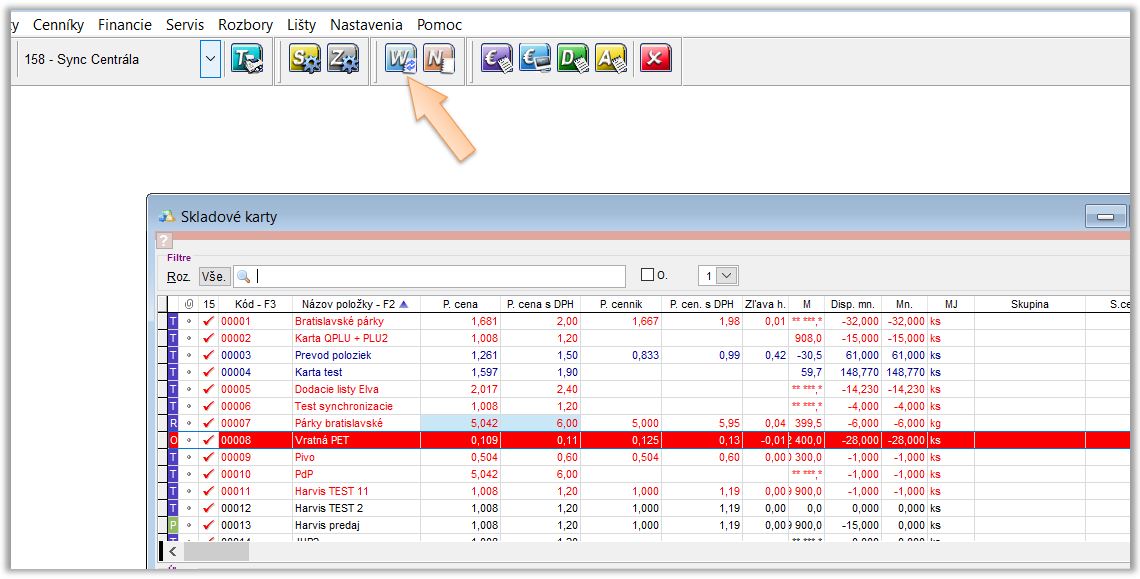Click the red X toolbar icon
The height and width of the screenshot is (579, 1140).
coord(655,59)
